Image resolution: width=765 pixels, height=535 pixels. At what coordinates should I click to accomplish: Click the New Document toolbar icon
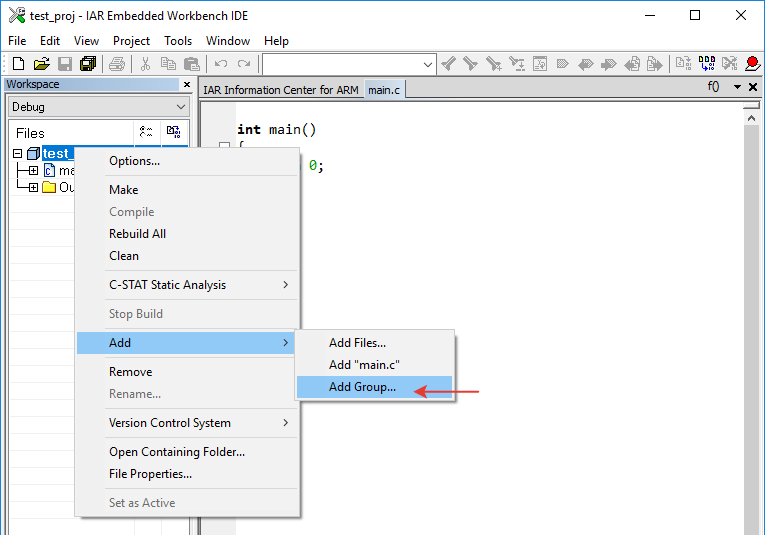pyautogui.click(x=18, y=64)
